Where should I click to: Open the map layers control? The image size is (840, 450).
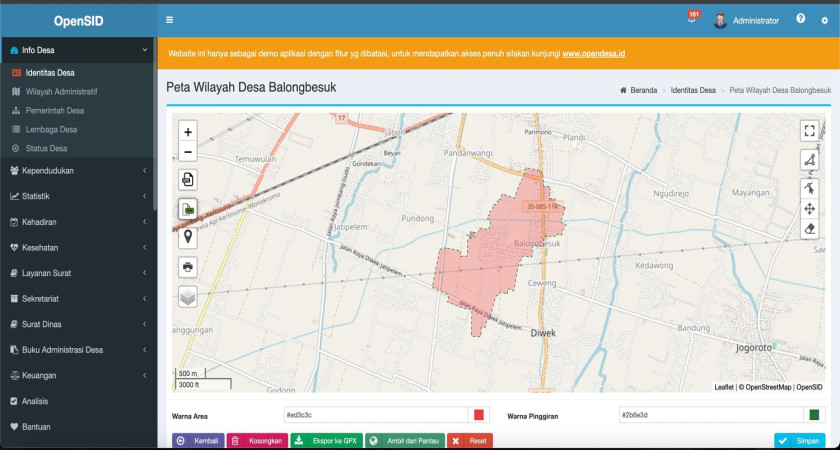pyautogui.click(x=188, y=297)
